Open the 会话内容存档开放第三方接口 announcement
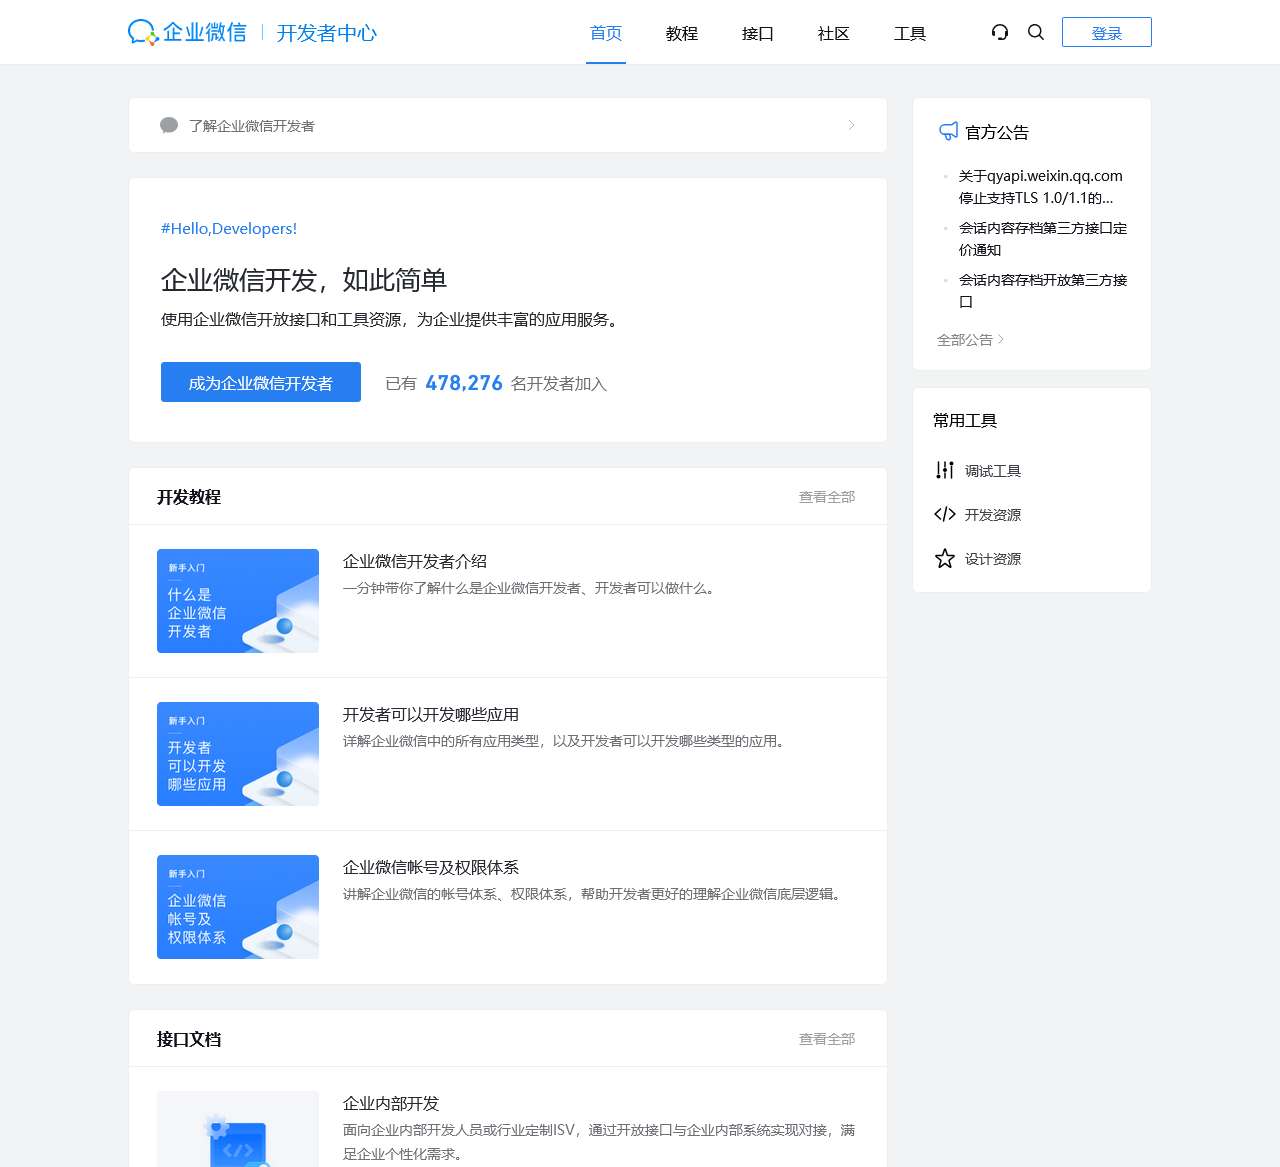 [x=1043, y=291]
